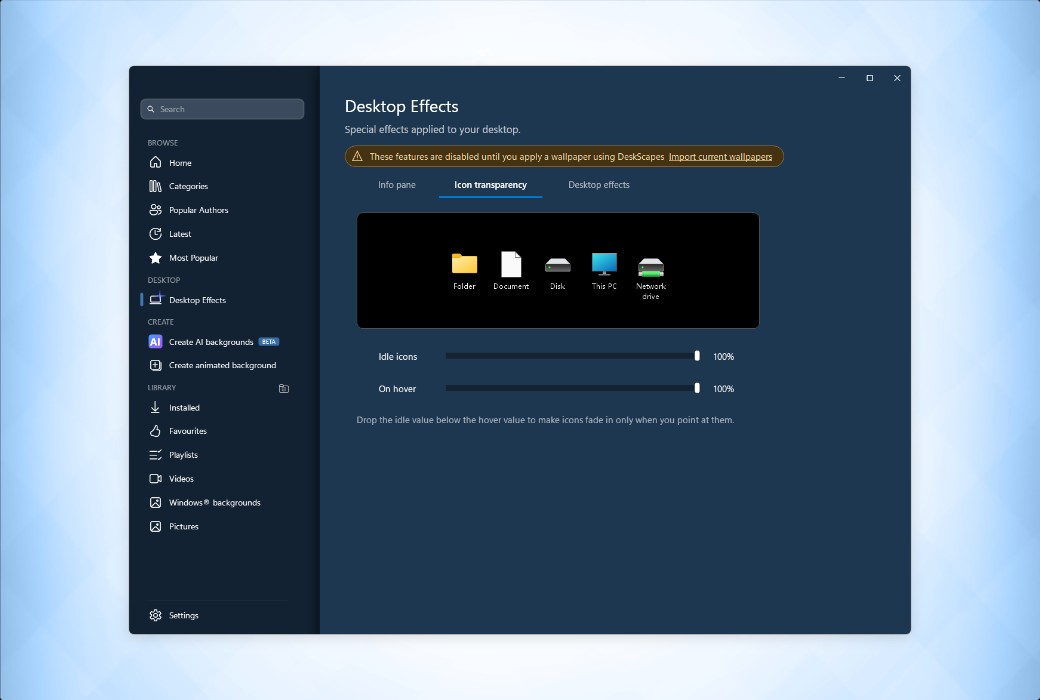Image resolution: width=1040 pixels, height=700 pixels.
Task: Open the Favourites label in Library
Action: click(188, 431)
